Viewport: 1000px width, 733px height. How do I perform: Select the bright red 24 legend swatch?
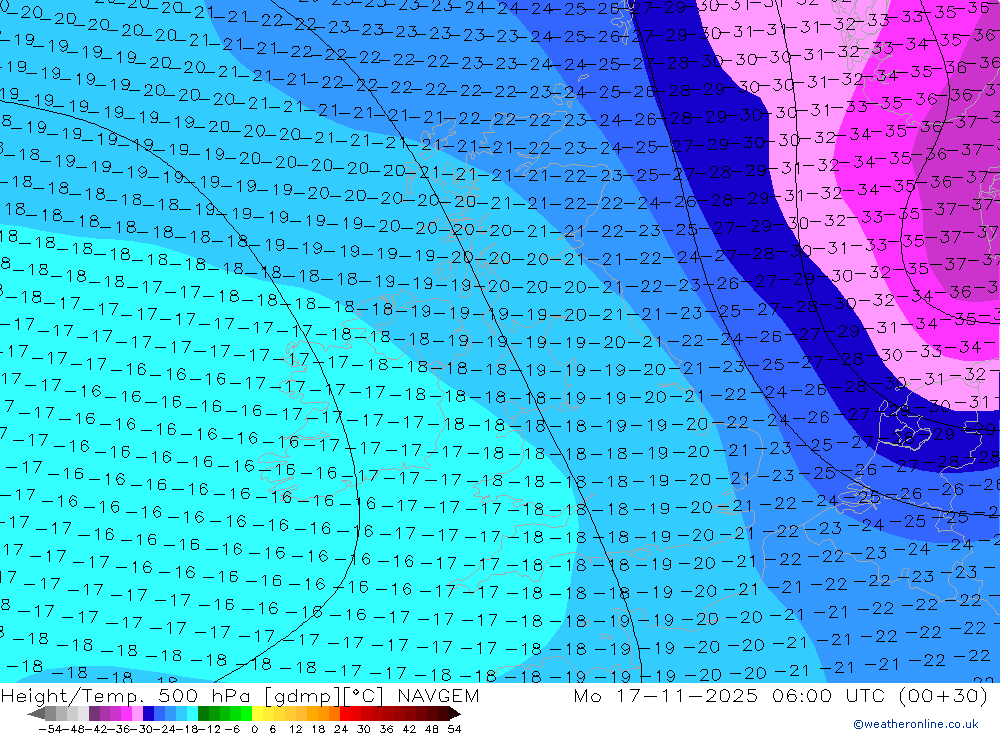coord(346,713)
